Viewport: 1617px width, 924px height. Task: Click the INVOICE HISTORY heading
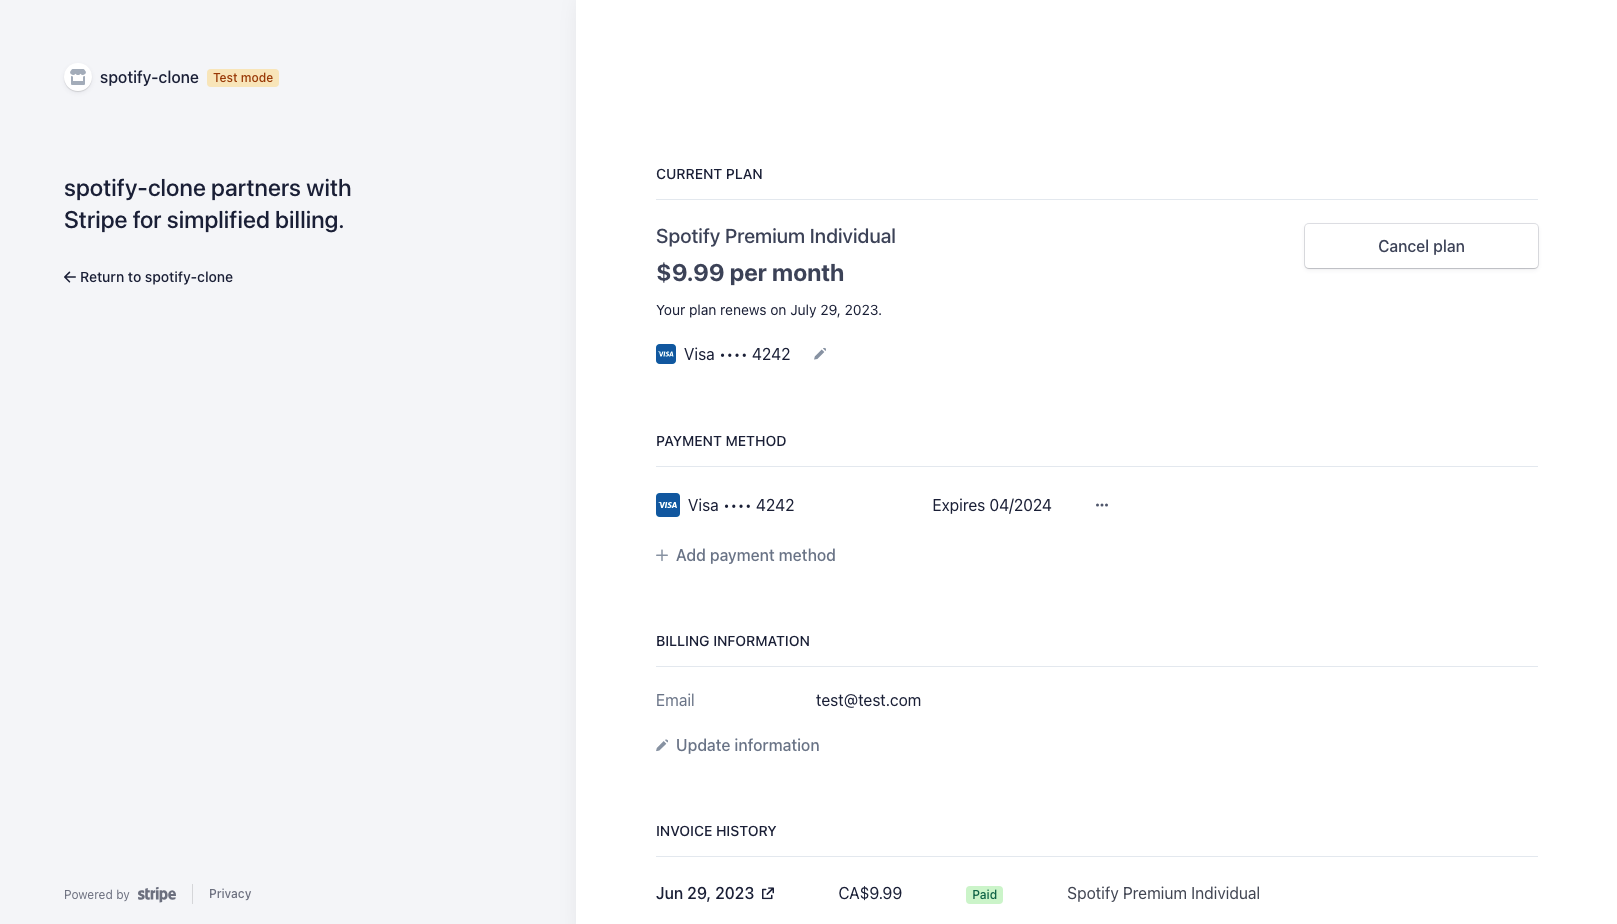click(x=716, y=831)
